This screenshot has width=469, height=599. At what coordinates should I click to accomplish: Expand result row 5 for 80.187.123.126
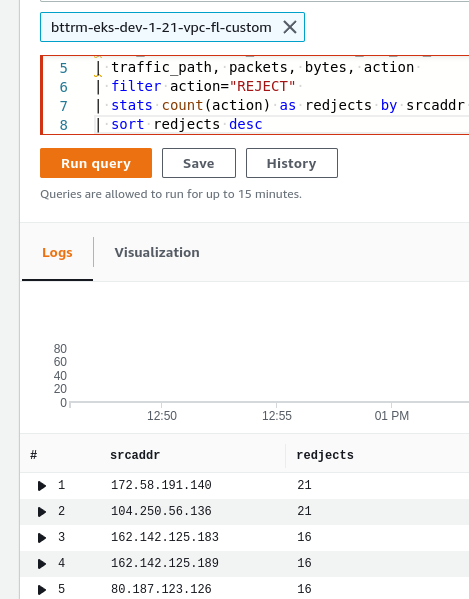pyautogui.click(x=42, y=589)
